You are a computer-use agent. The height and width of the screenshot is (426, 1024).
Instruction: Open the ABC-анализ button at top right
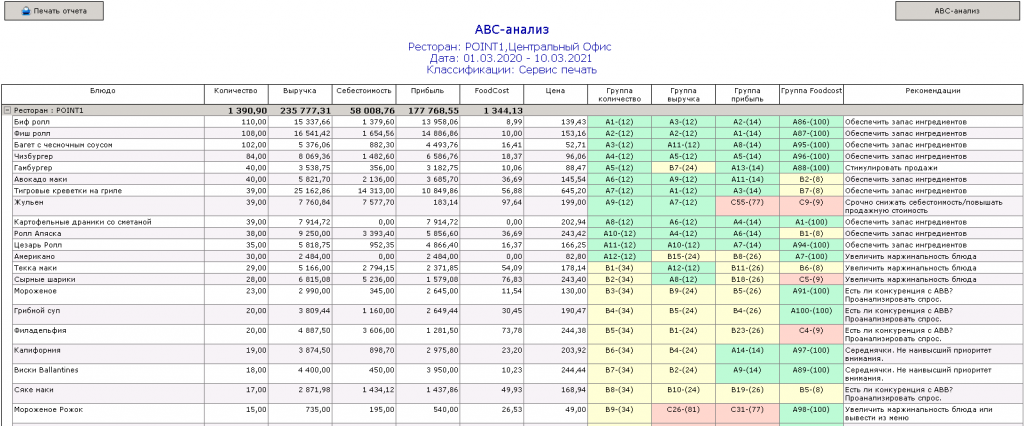click(x=954, y=11)
